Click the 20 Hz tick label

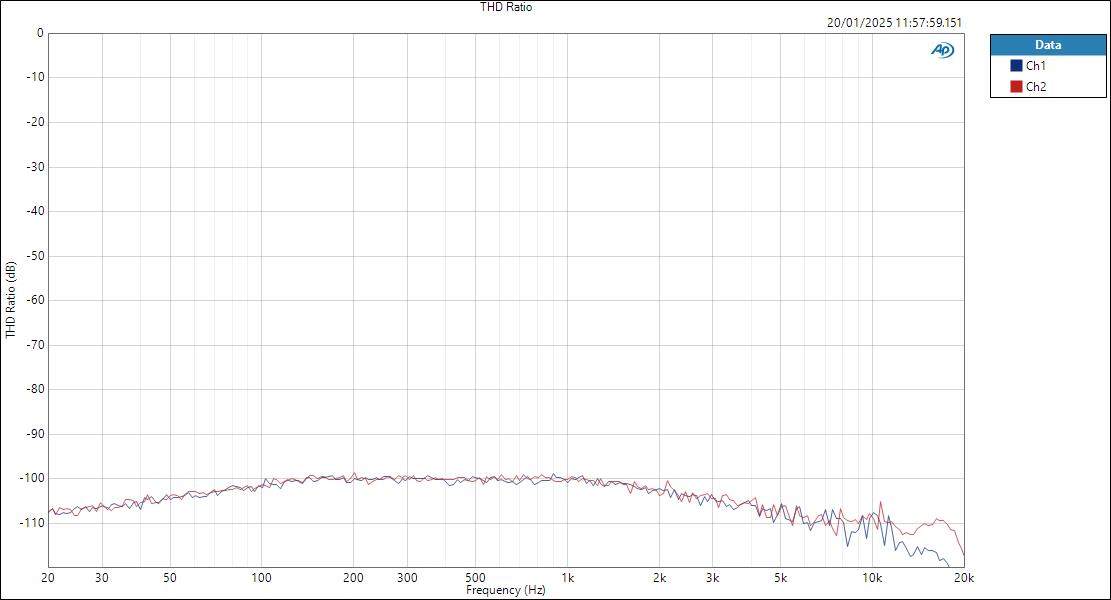(48, 578)
